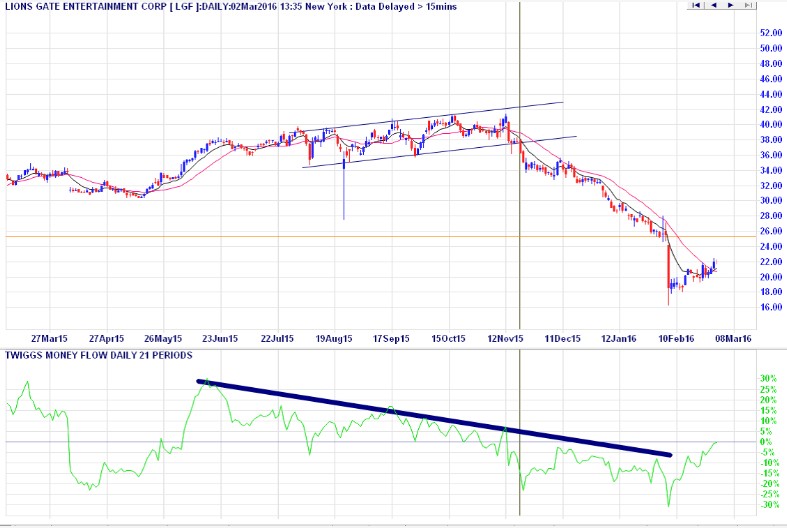This screenshot has width=787, height=528.
Task: Click the 24.00 price axis value
Action: point(771,246)
